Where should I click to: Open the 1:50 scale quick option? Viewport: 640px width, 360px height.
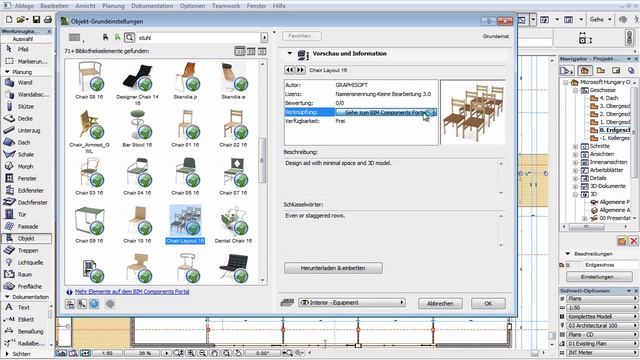601,308
